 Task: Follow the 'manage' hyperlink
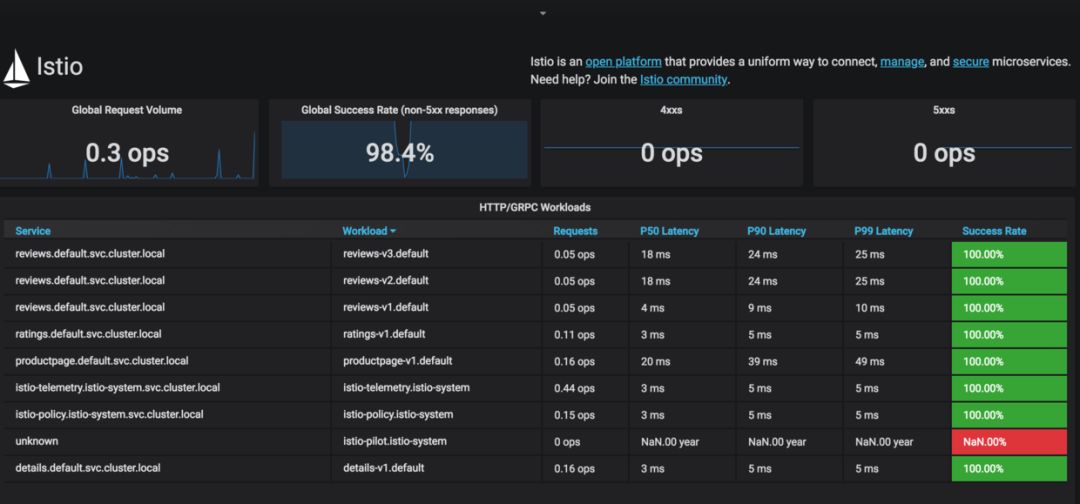[902, 62]
